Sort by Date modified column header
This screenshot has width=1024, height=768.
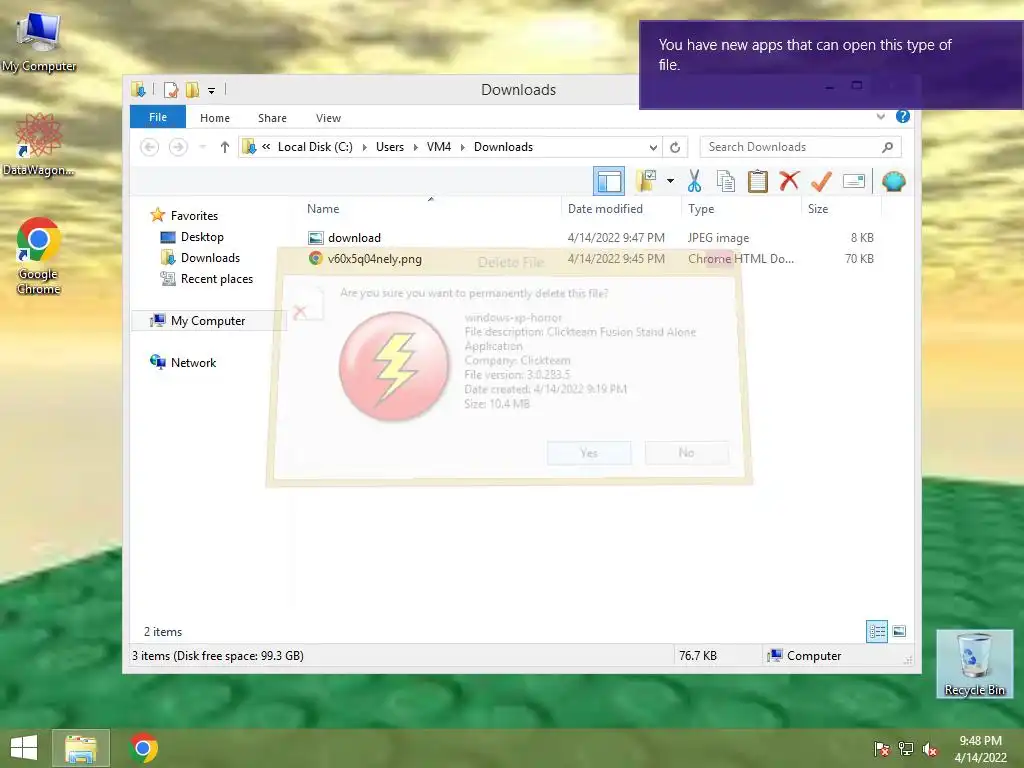621,208
